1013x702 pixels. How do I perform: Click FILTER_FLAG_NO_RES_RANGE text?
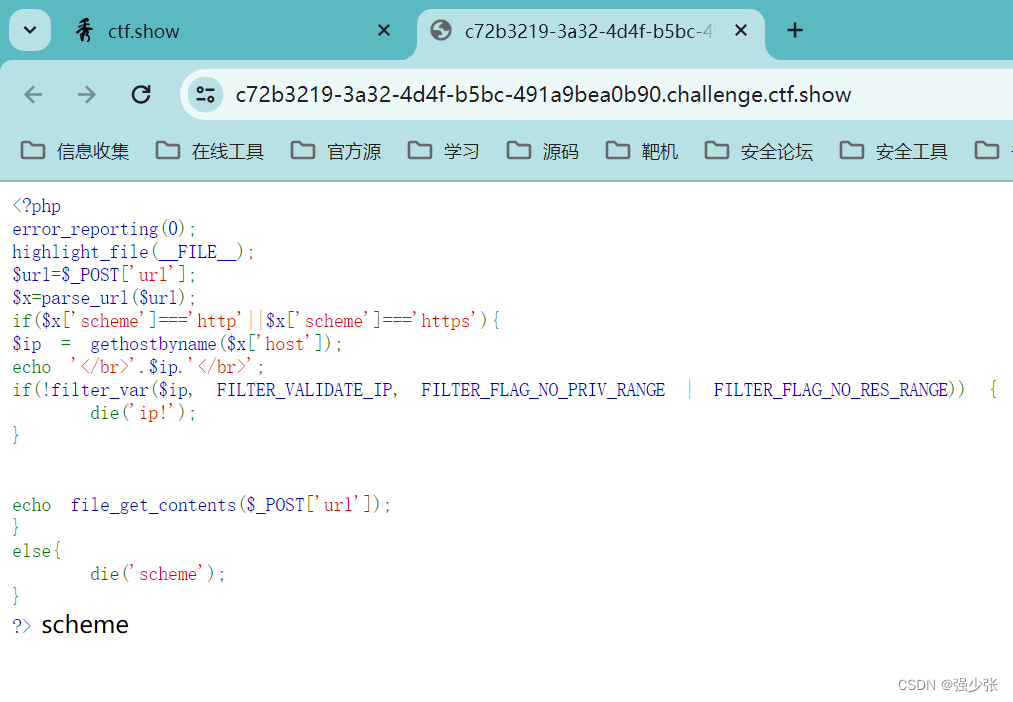pyautogui.click(x=830, y=390)
